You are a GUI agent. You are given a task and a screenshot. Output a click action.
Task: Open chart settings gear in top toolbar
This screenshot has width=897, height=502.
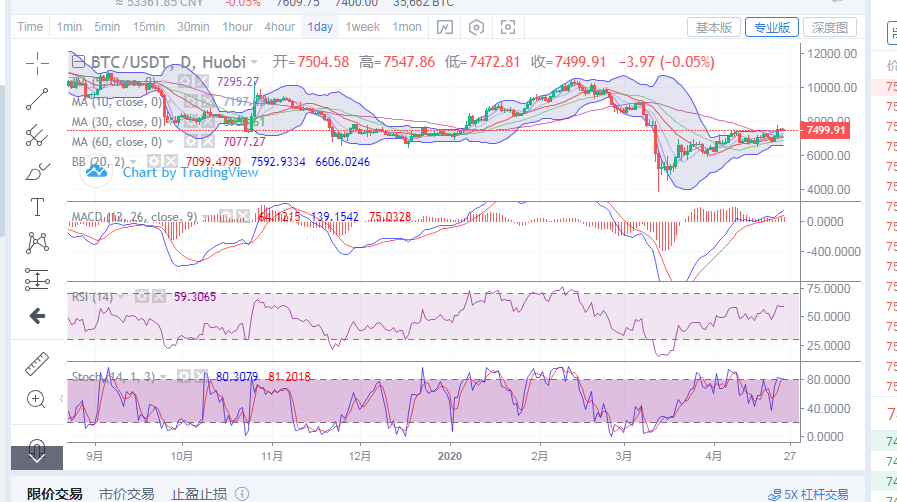[x=477, y=27]
